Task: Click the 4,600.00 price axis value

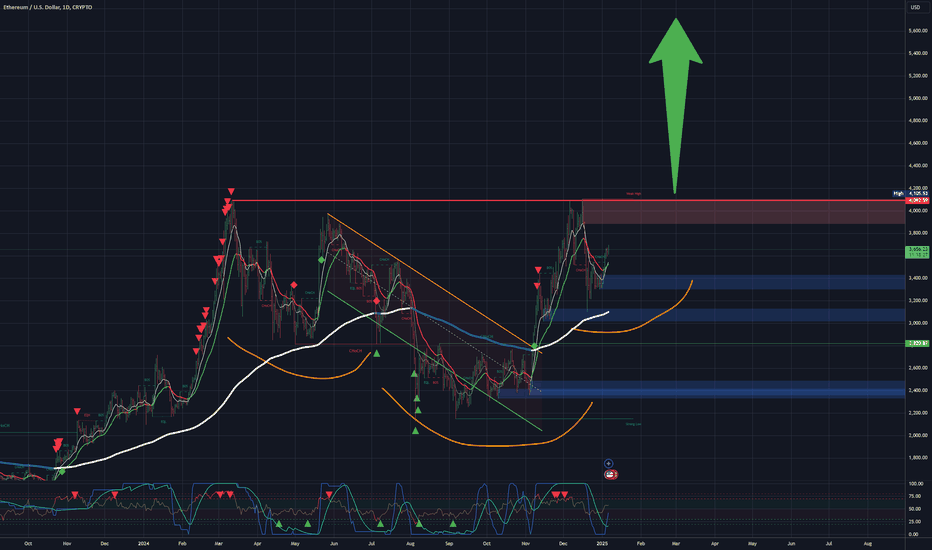Action: [918, 143]
